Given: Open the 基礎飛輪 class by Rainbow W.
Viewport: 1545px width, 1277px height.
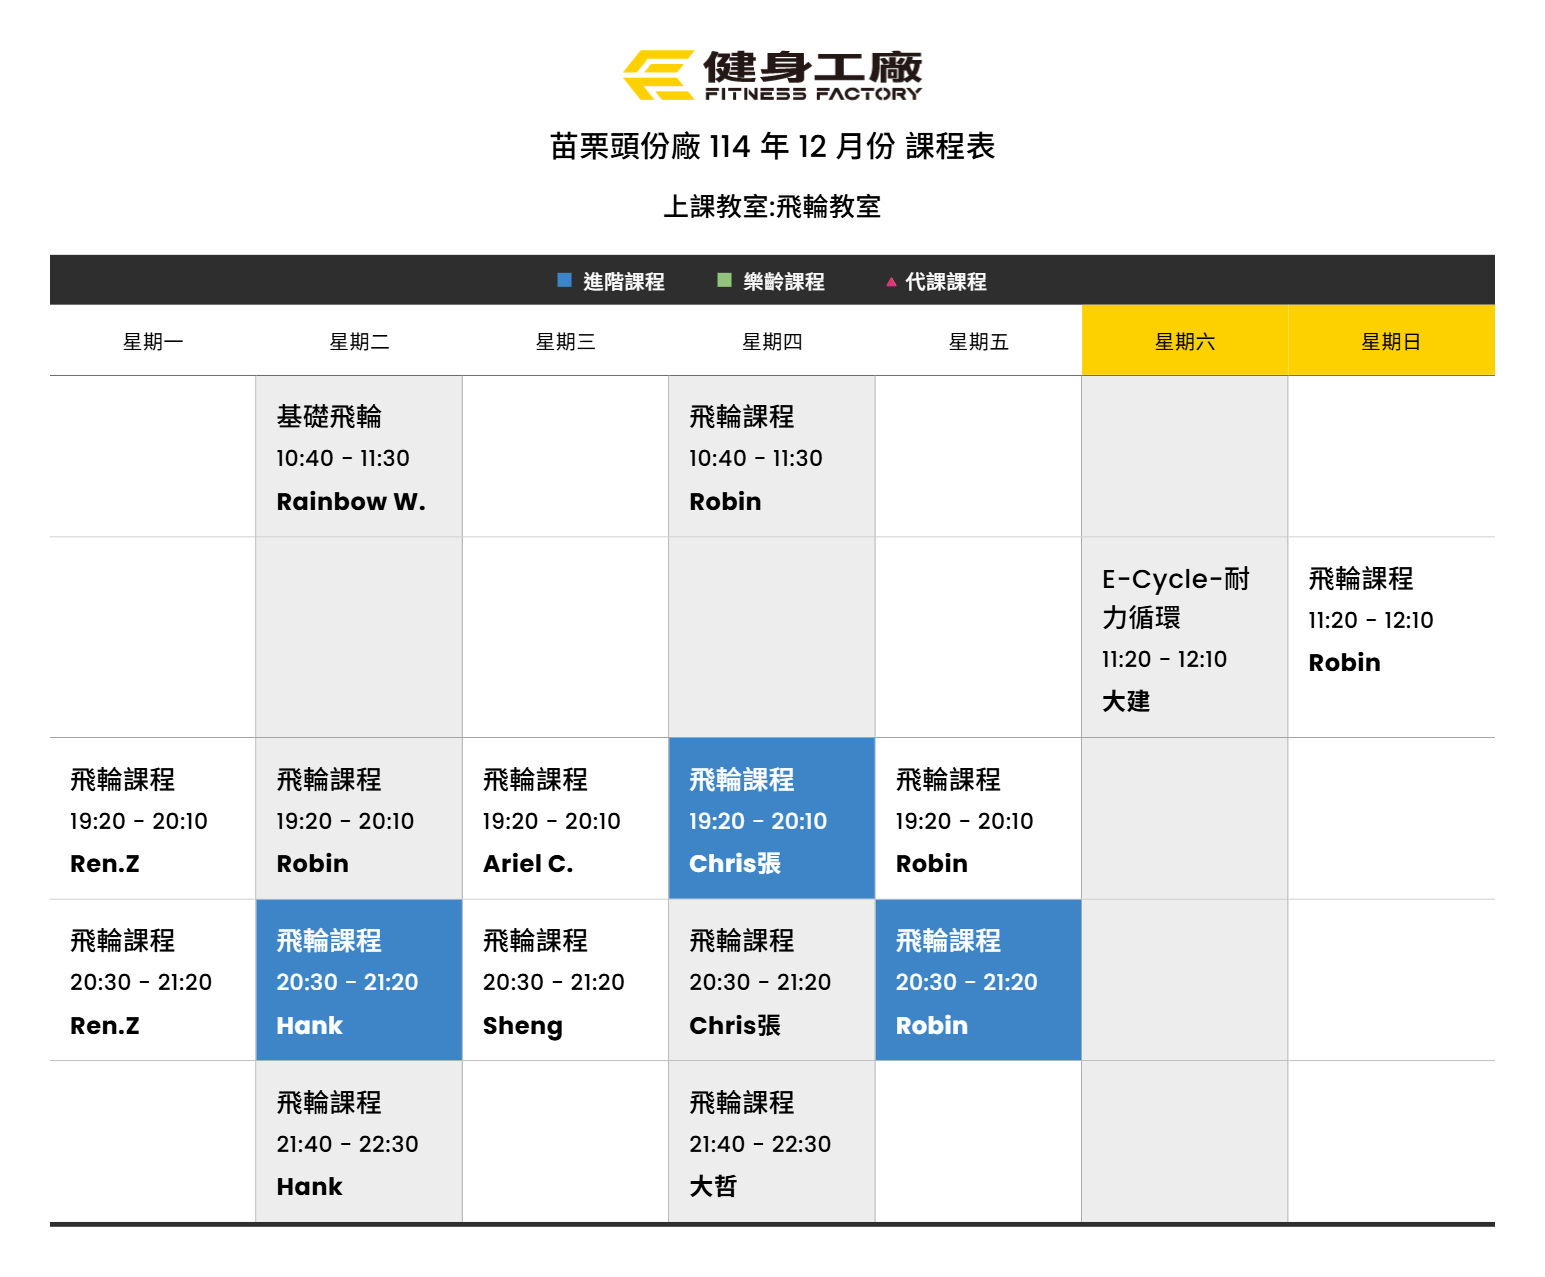Looking at the screenshot, I should pyautogui.click(x=358, y=458).
